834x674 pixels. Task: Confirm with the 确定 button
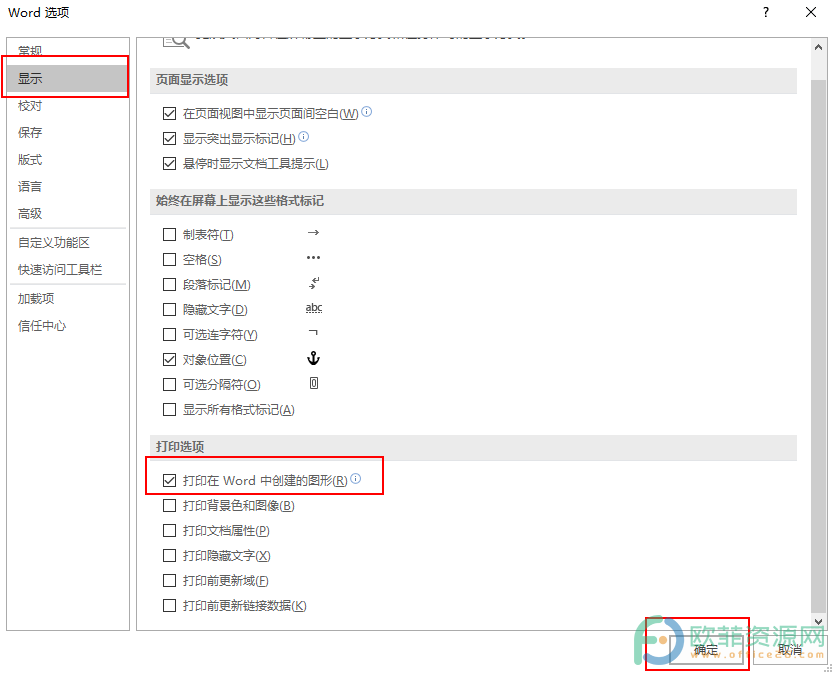[x=706, y=650]
